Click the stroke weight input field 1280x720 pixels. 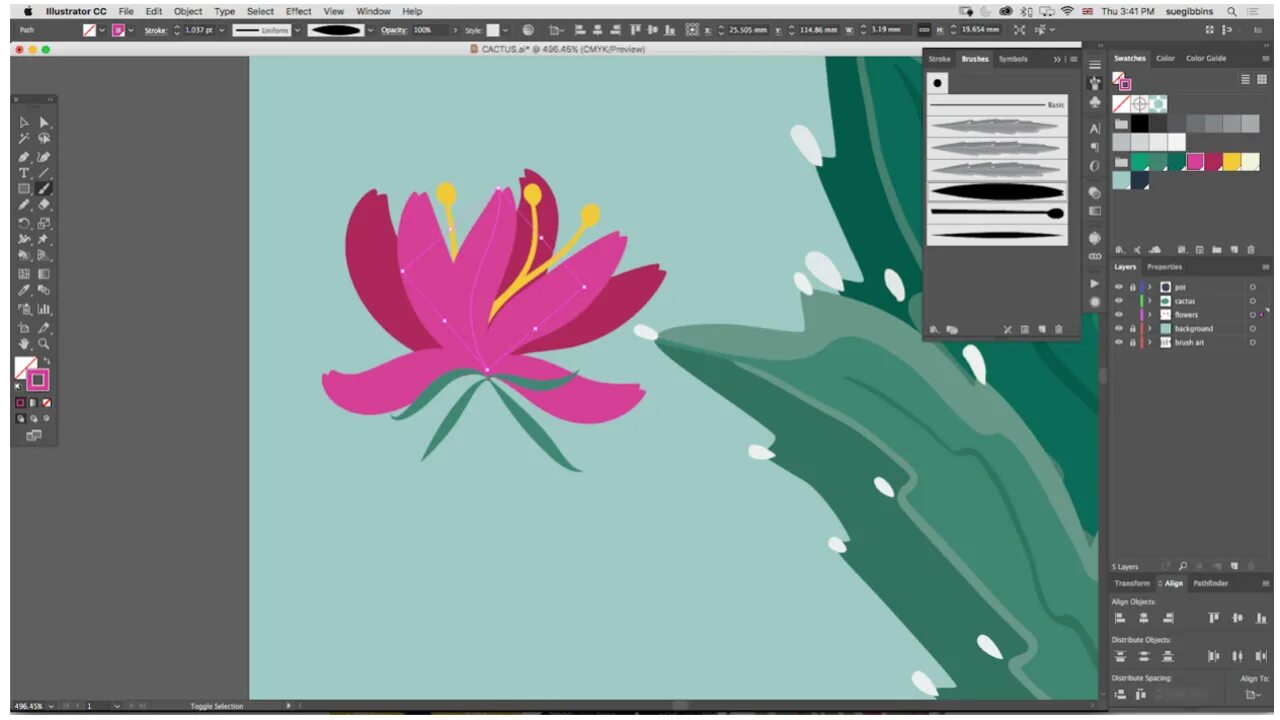click(x=199, y=30)
